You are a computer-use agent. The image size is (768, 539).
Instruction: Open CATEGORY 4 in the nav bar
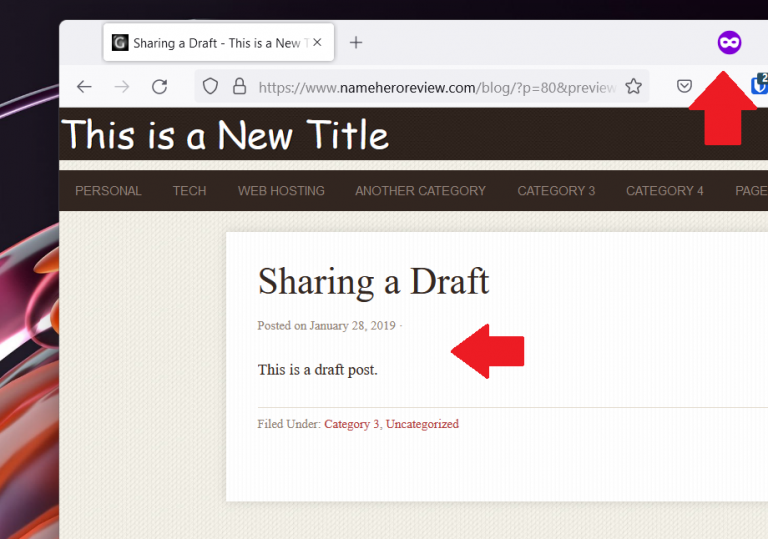coord(665,191)
